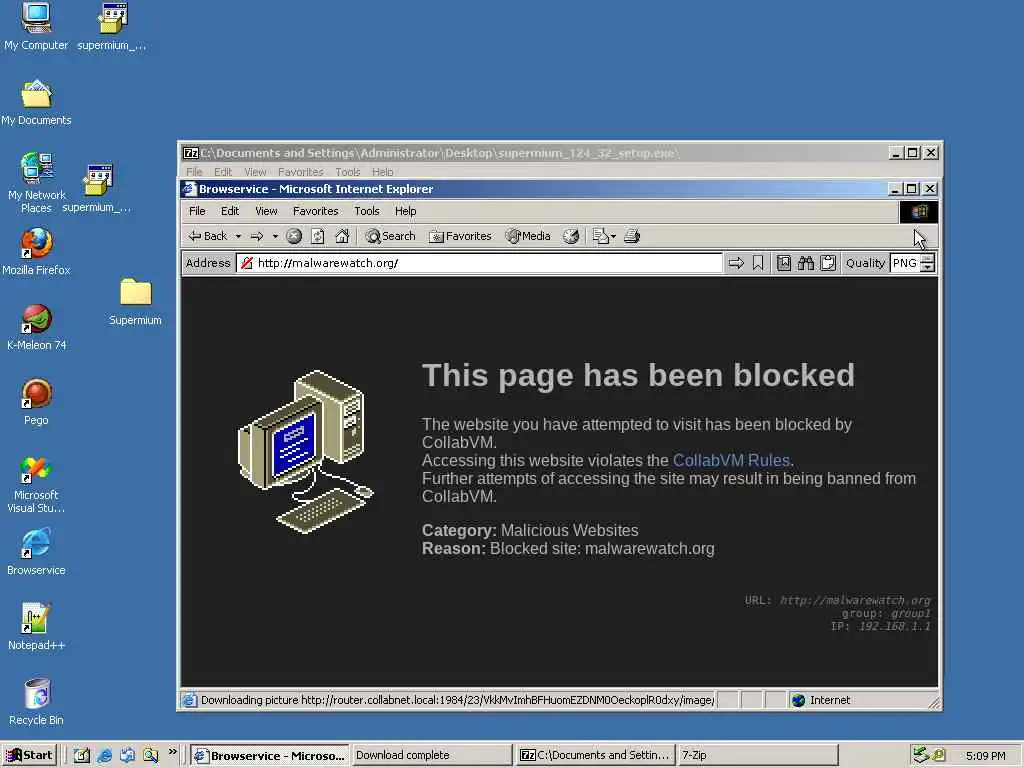Open the Favorites pane from the toolbar
Image resolution: width=1024 pixels, height=768 pixels.
coord(460,236)
